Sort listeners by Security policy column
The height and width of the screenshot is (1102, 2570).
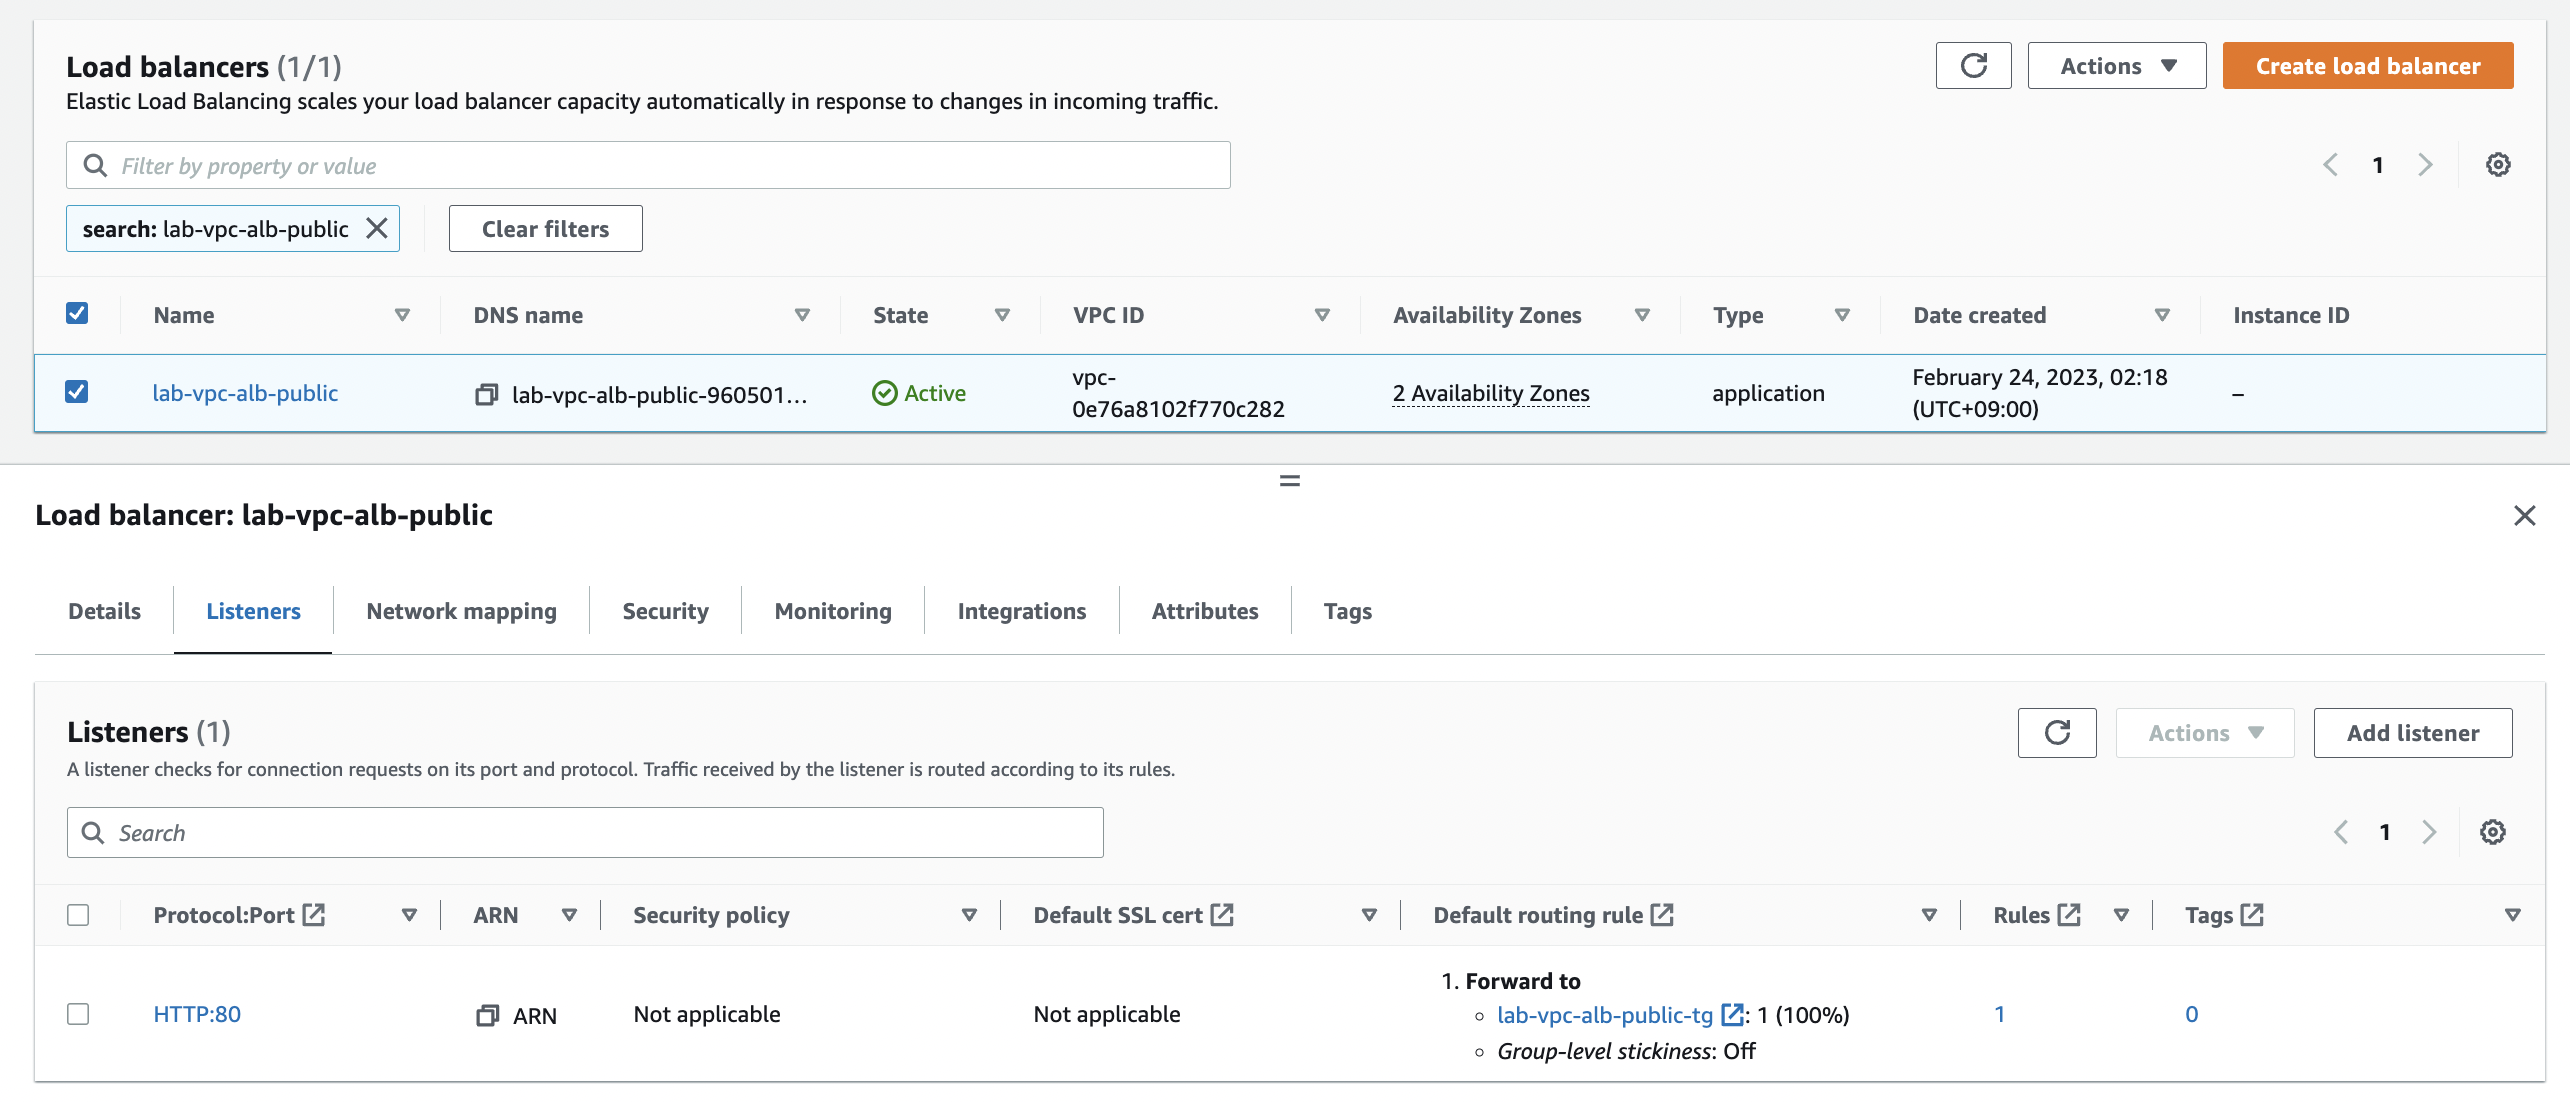pos(968,915)
